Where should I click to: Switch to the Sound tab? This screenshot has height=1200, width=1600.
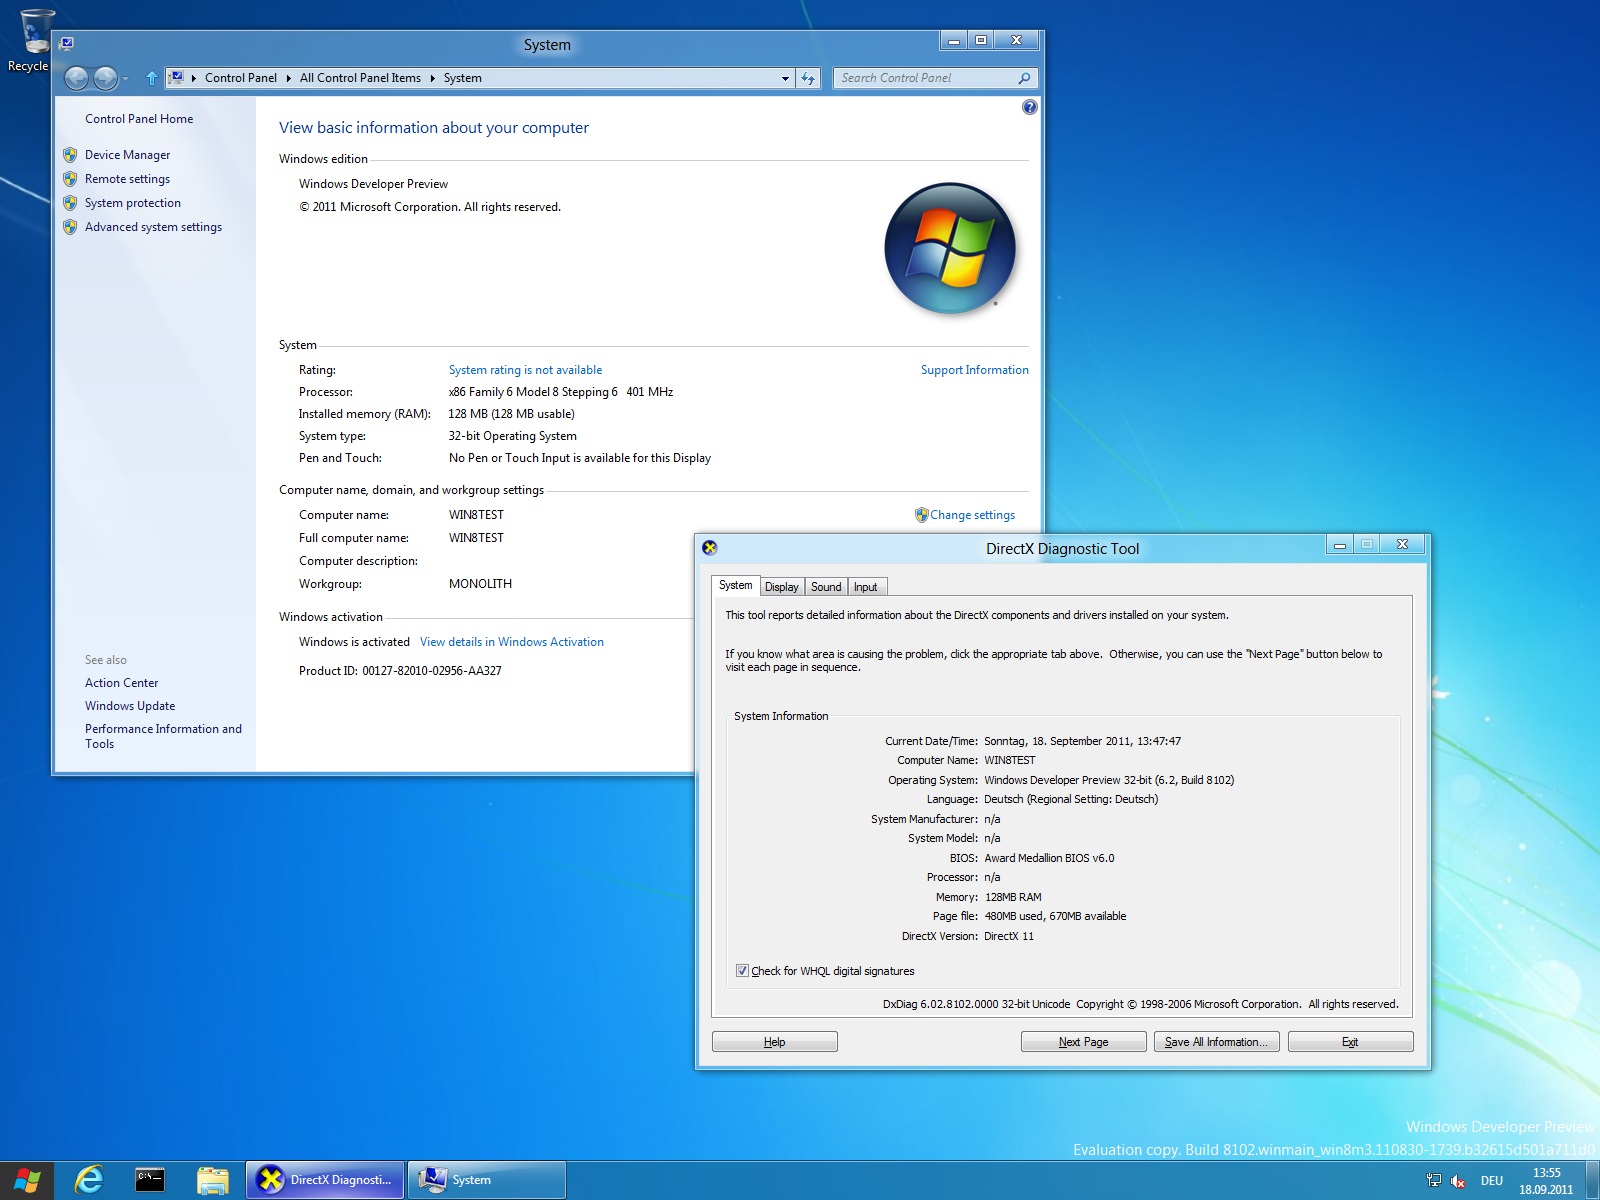click(826, 587)
